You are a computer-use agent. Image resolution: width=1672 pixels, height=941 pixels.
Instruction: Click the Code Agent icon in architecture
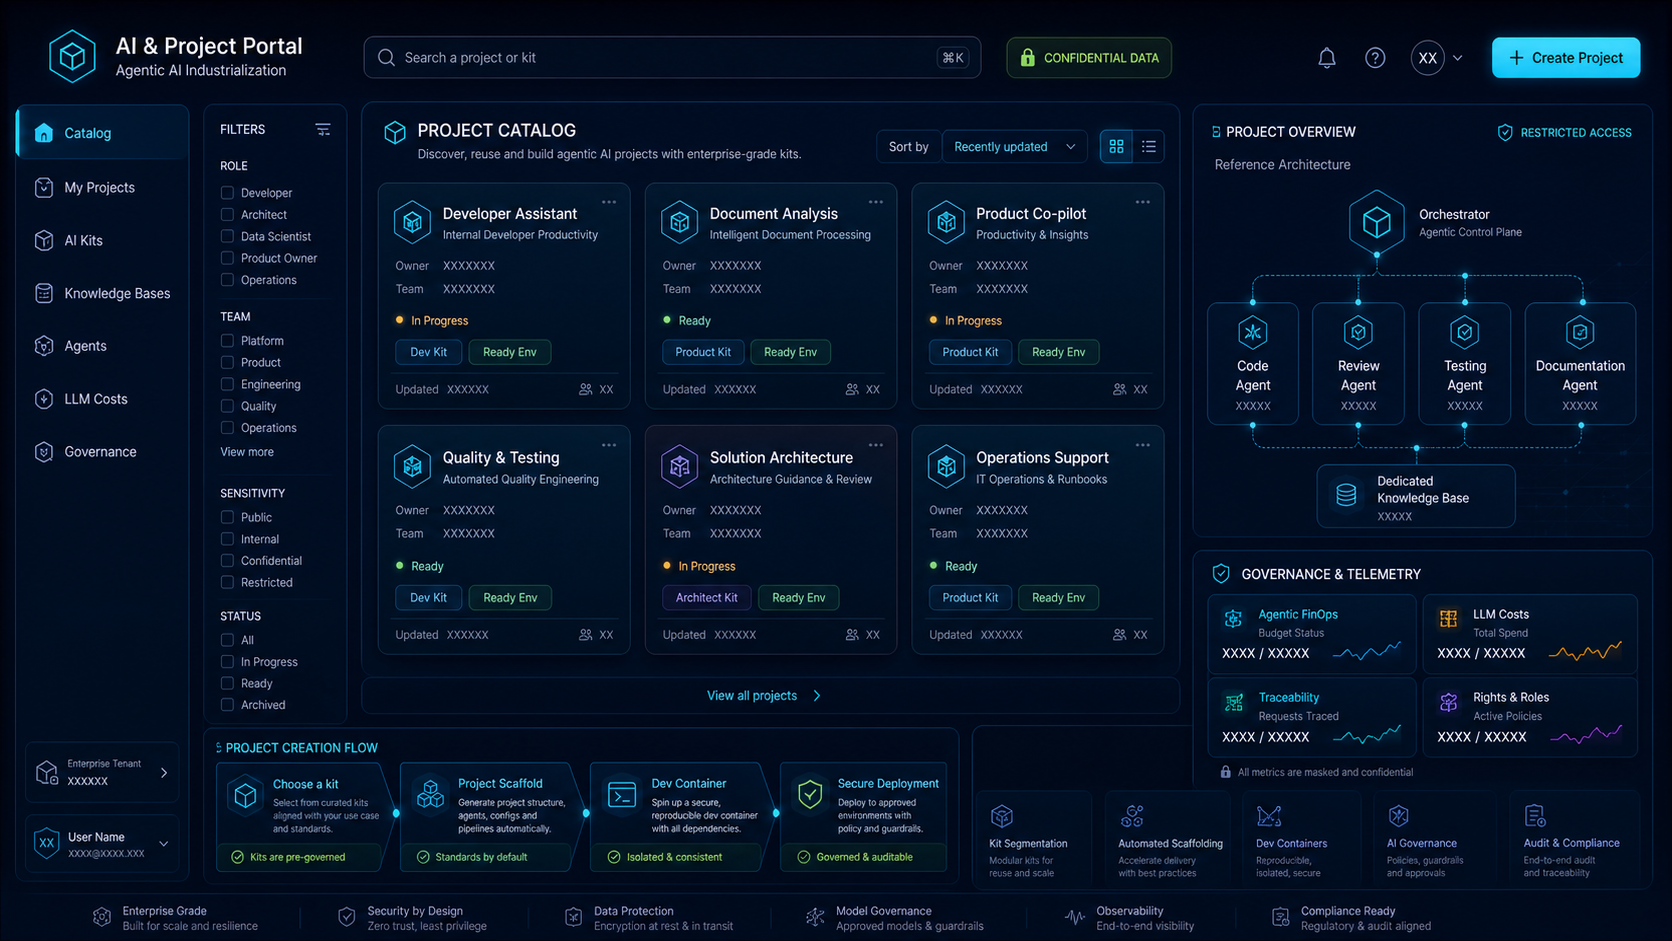tap(1252, 332)
